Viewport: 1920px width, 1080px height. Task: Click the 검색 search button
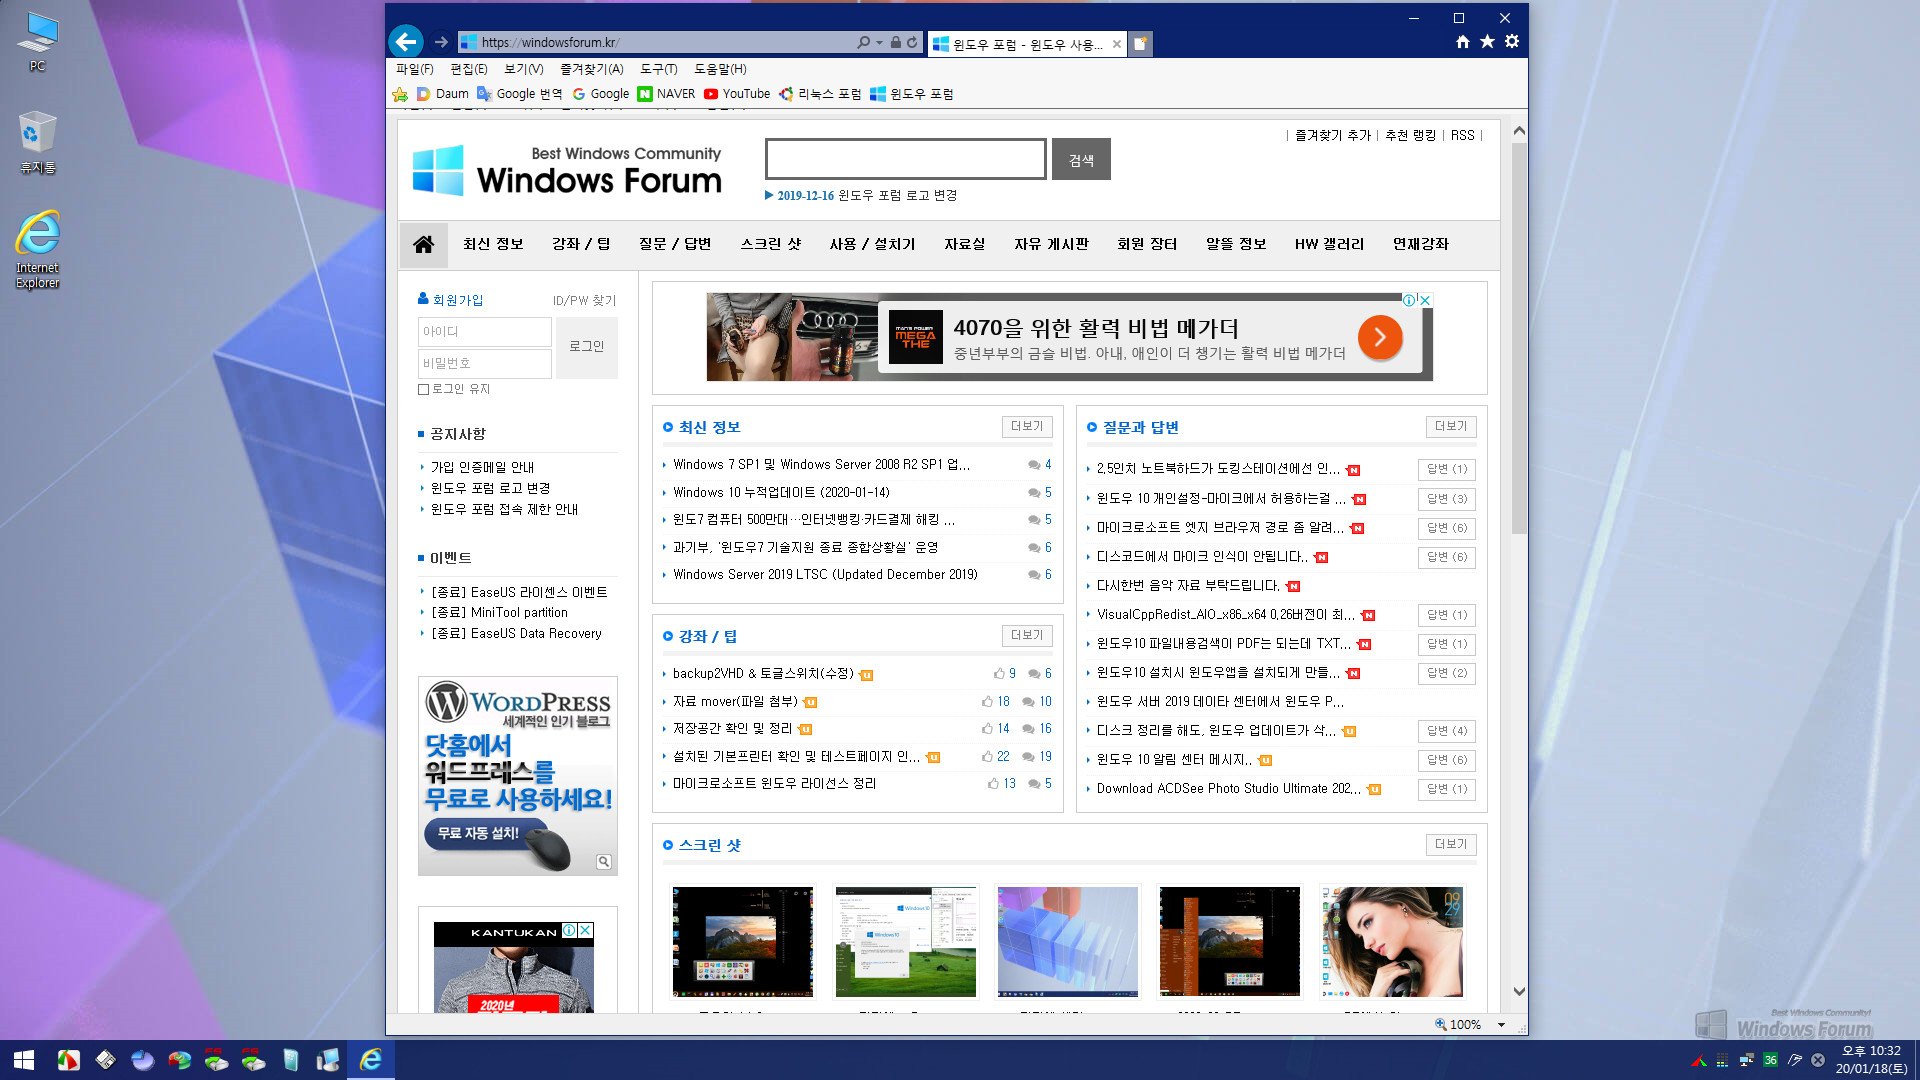[x=1081, y=160]
